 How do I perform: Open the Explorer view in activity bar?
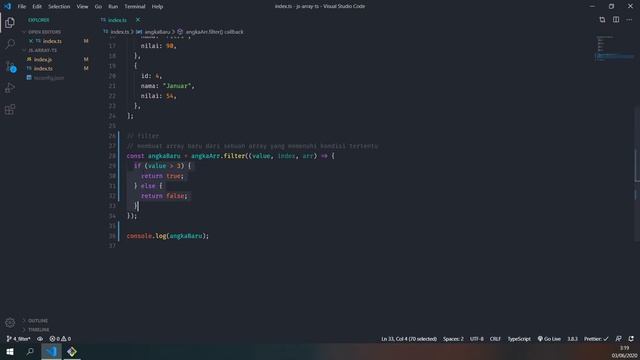(x=10, y=22)
